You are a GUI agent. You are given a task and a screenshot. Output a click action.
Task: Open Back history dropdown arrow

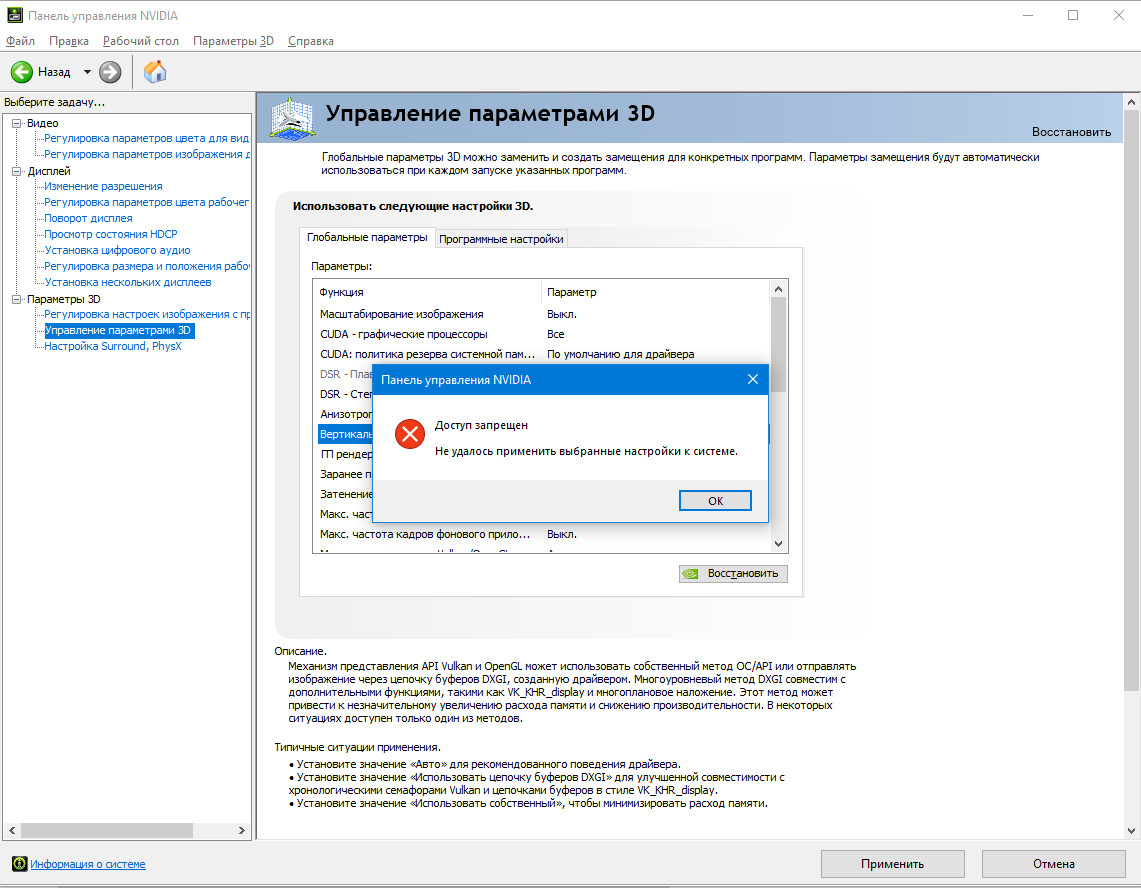tap(87, 72)
